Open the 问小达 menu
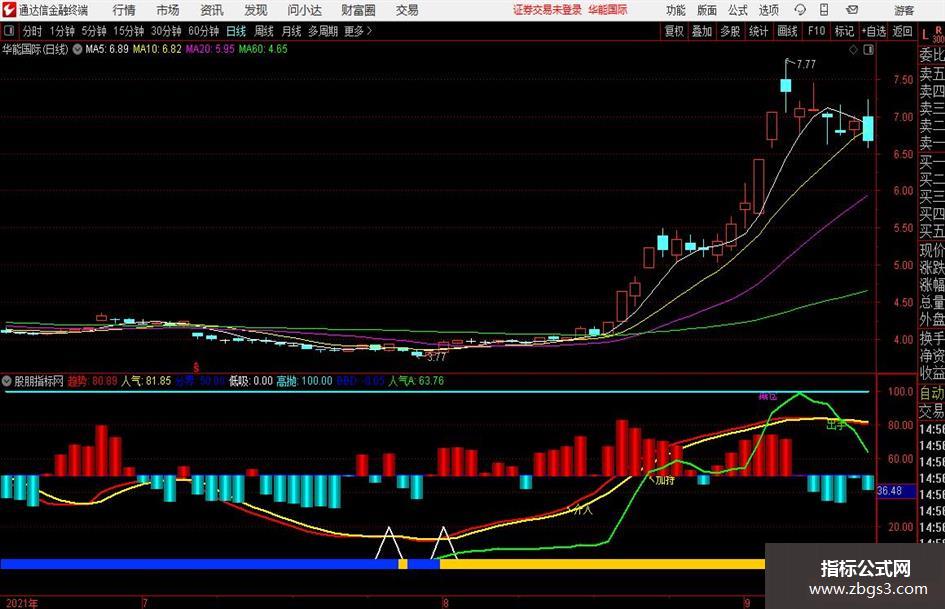The height and width of the screenshot is (609, 945). 304,10
